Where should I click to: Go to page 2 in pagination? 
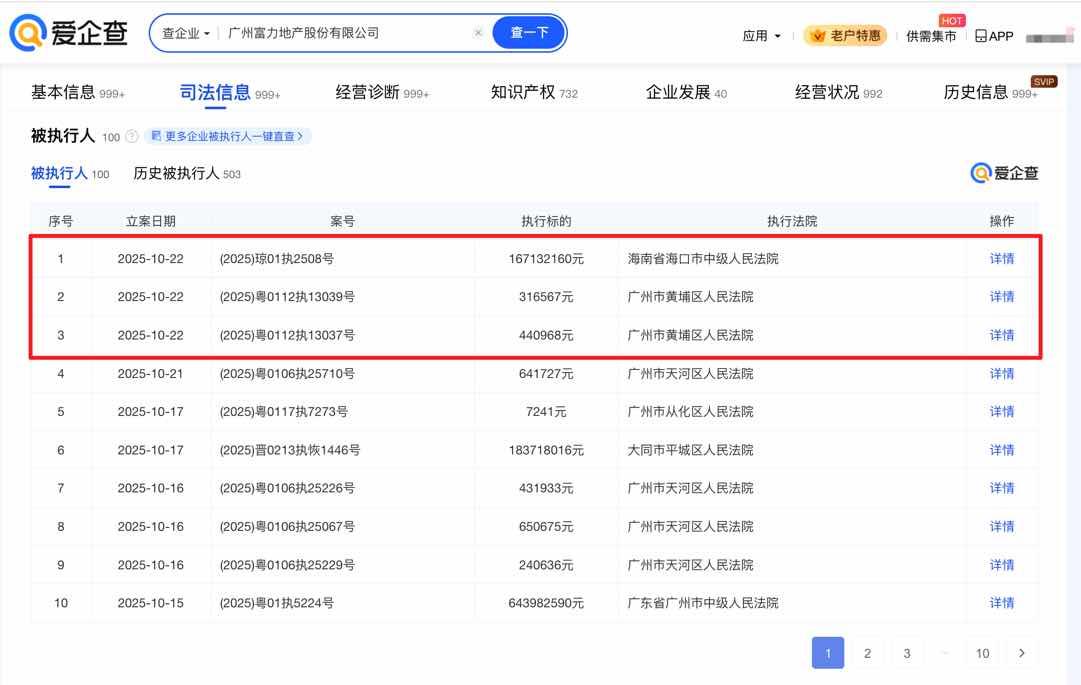click(867, 653)
